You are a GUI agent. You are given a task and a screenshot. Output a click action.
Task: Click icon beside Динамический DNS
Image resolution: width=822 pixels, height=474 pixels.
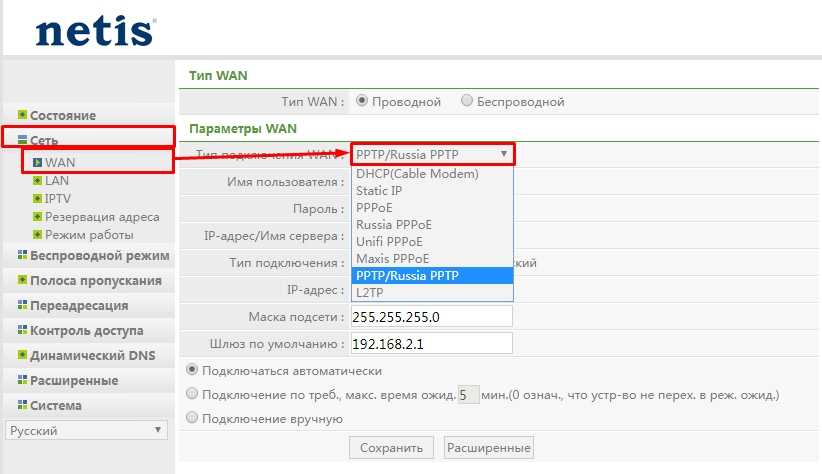pos(22,355)
